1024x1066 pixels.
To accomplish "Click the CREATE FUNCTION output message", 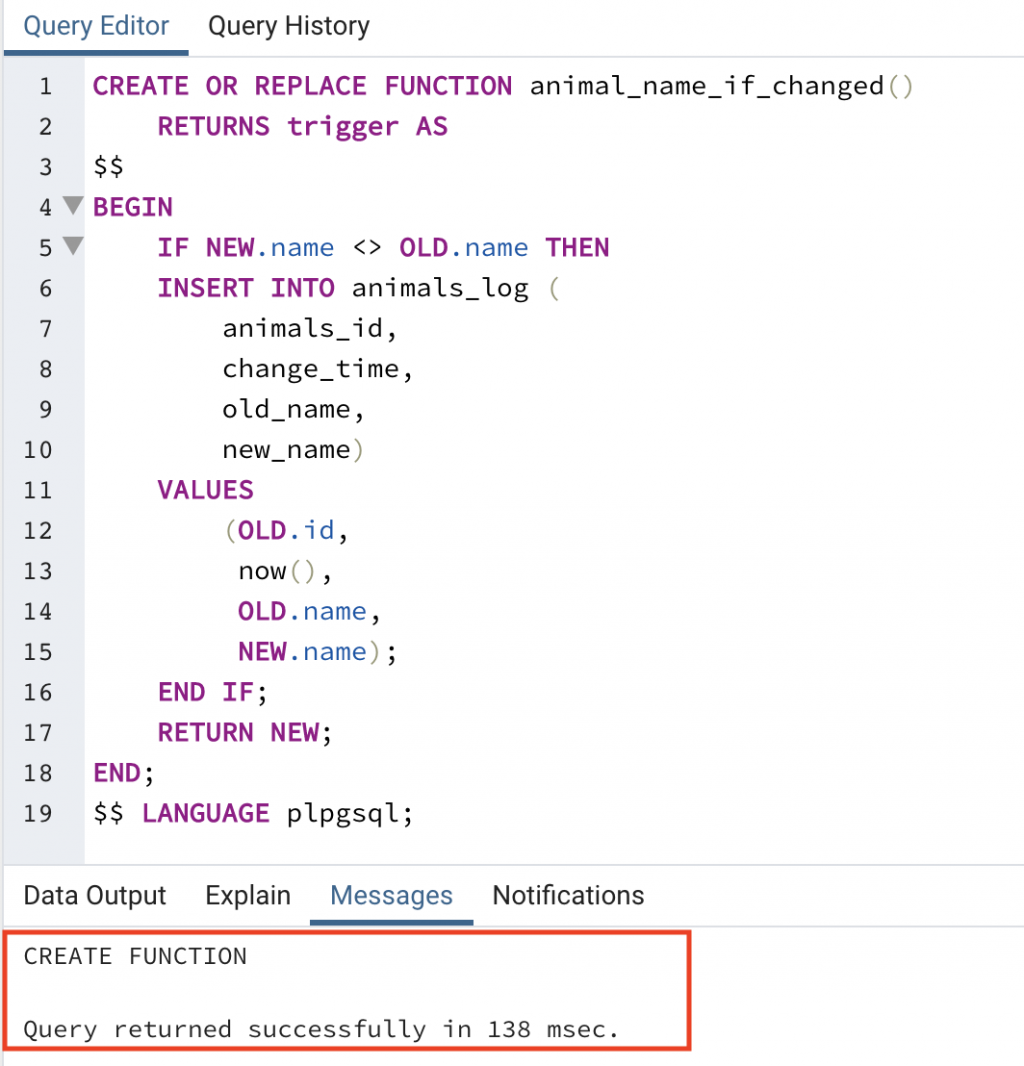I will point(135,957).
